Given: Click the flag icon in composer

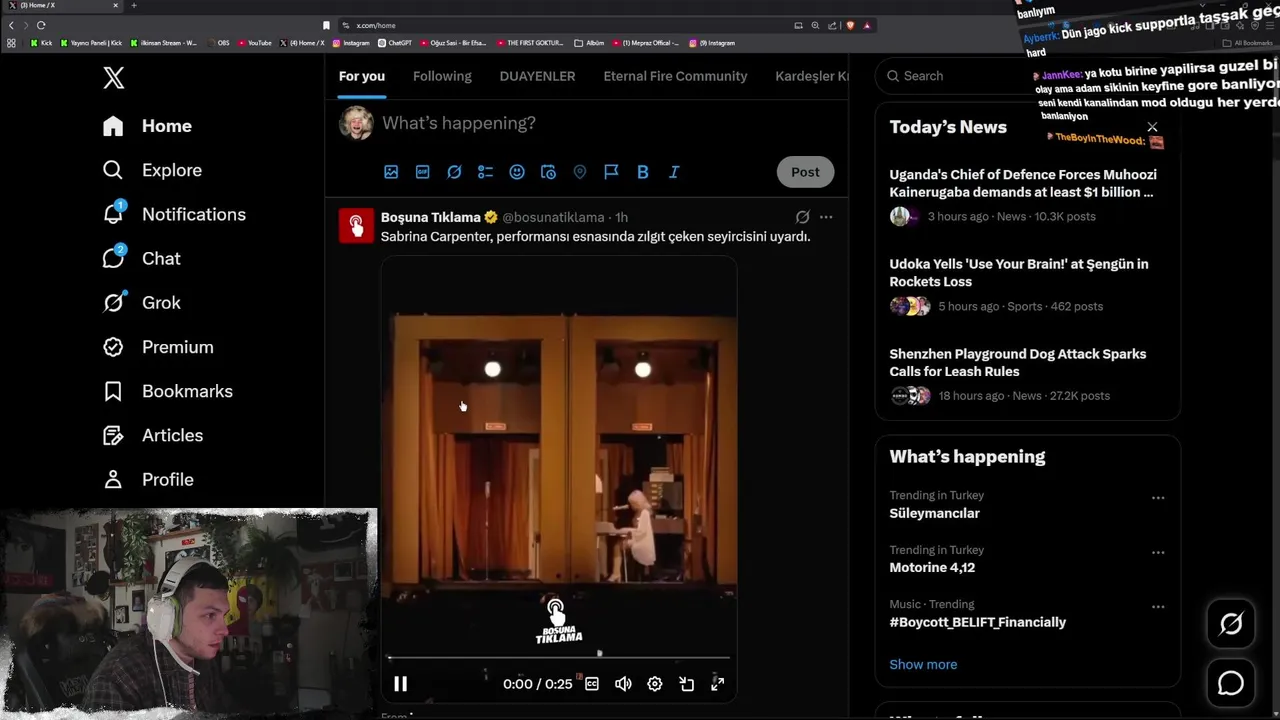Looking at the screenshot, I should (x=611, y=172).
